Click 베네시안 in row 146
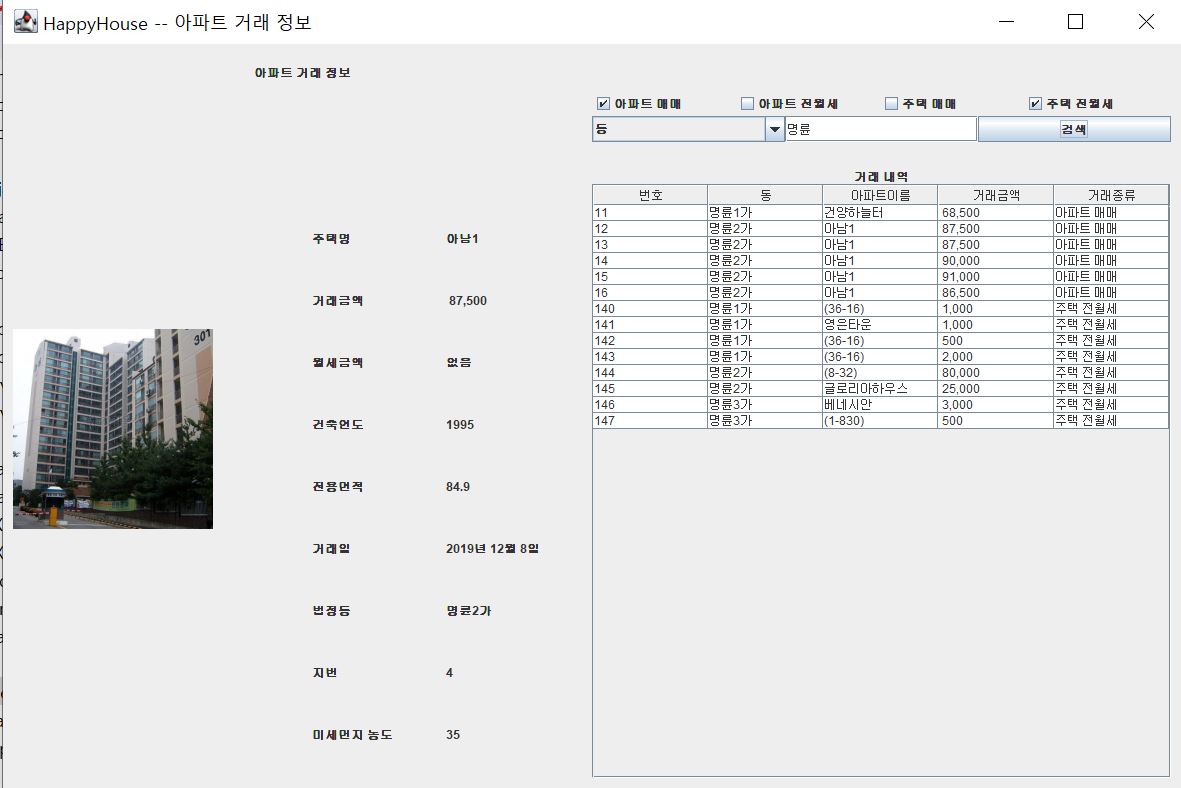 847,405
